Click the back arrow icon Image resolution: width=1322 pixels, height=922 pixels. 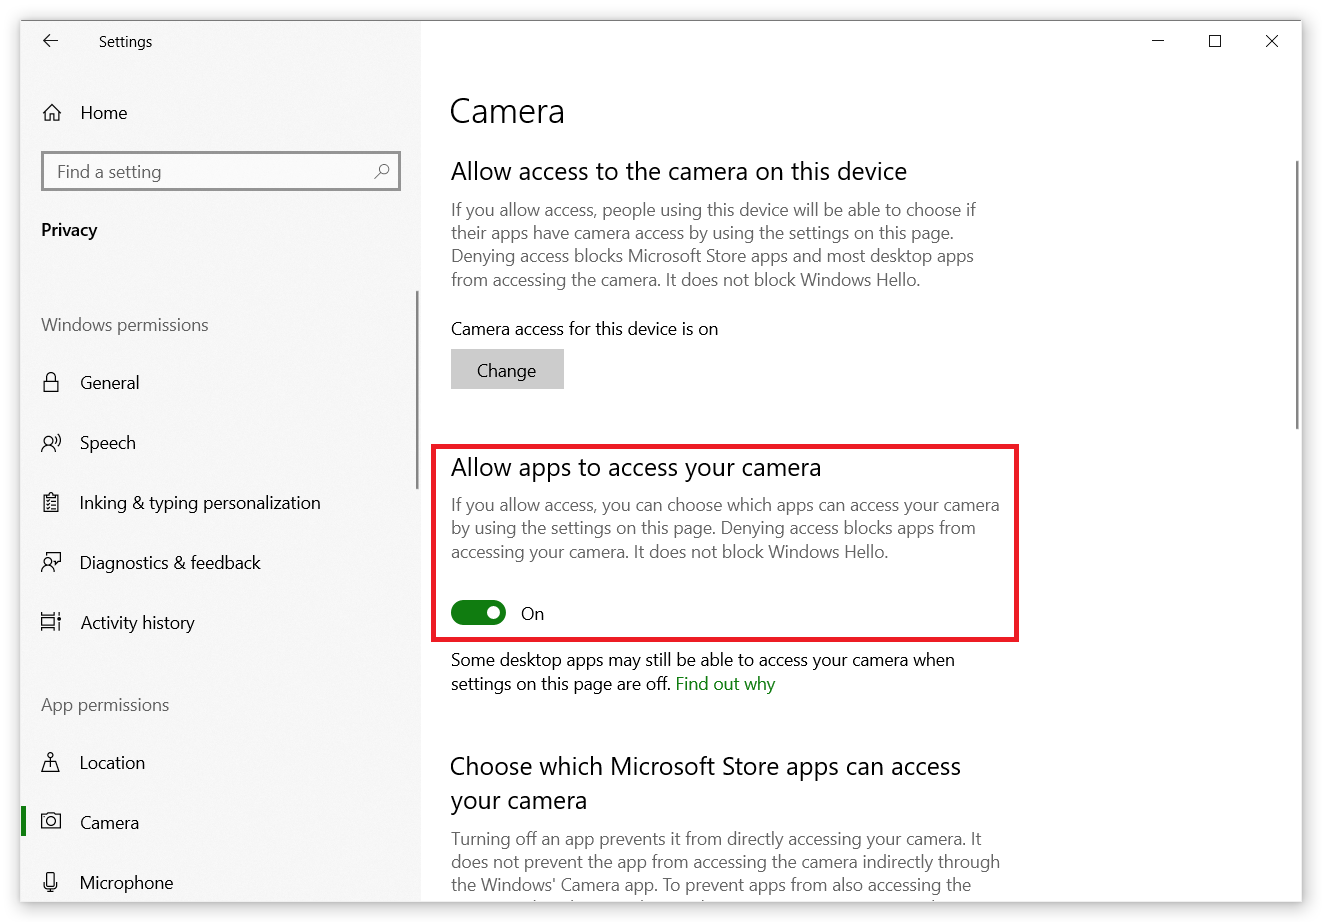point(51,41)
